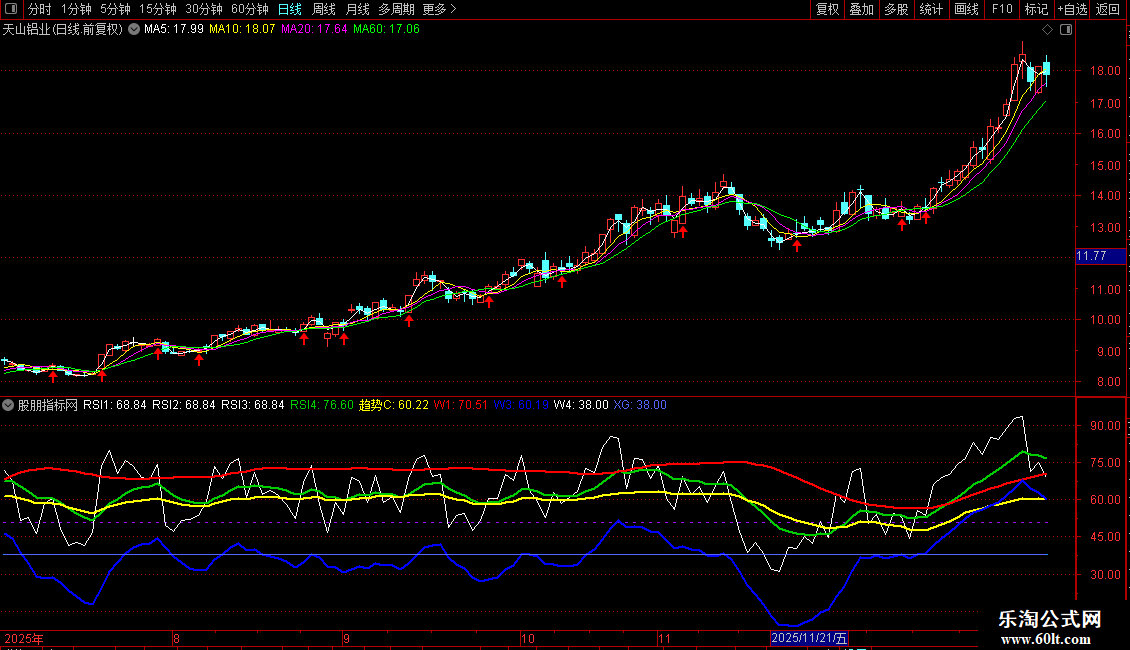Add stock via +自选 button
The height and width of the screenshot is (650, 1130).
tap(1072, 9)
